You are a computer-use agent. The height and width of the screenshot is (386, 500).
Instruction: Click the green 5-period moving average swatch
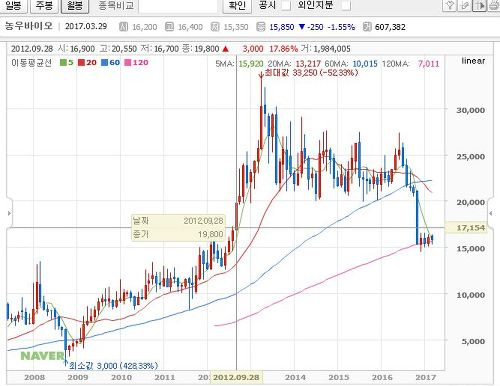(x=63, y=62)
